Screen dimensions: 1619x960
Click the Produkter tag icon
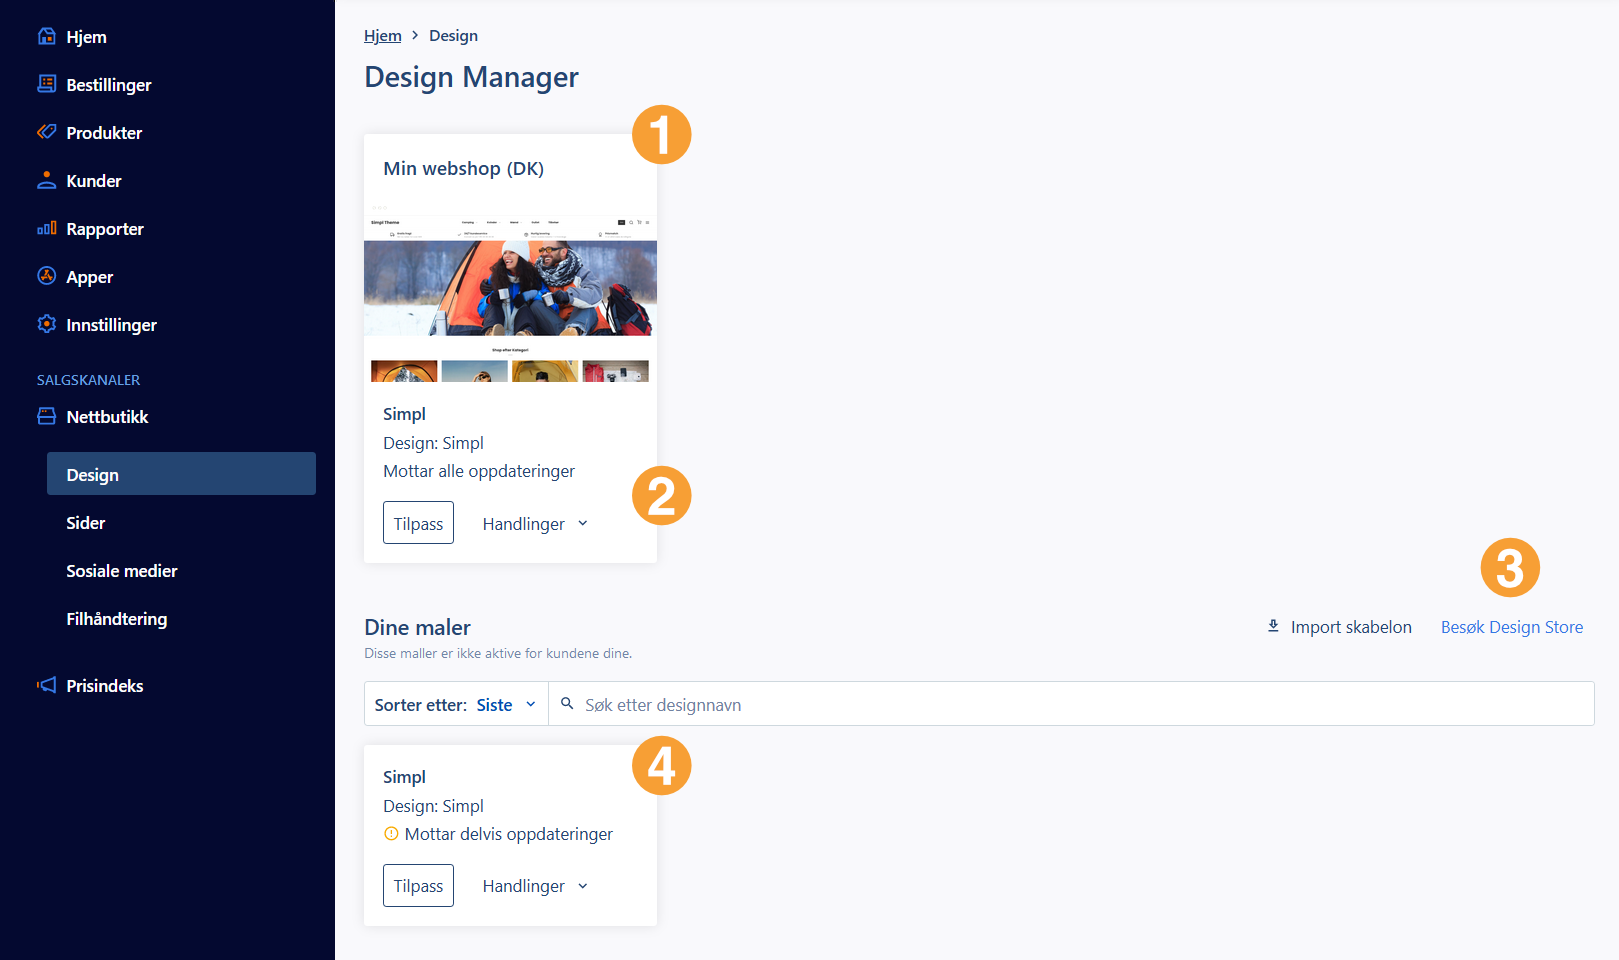[47, 132]
